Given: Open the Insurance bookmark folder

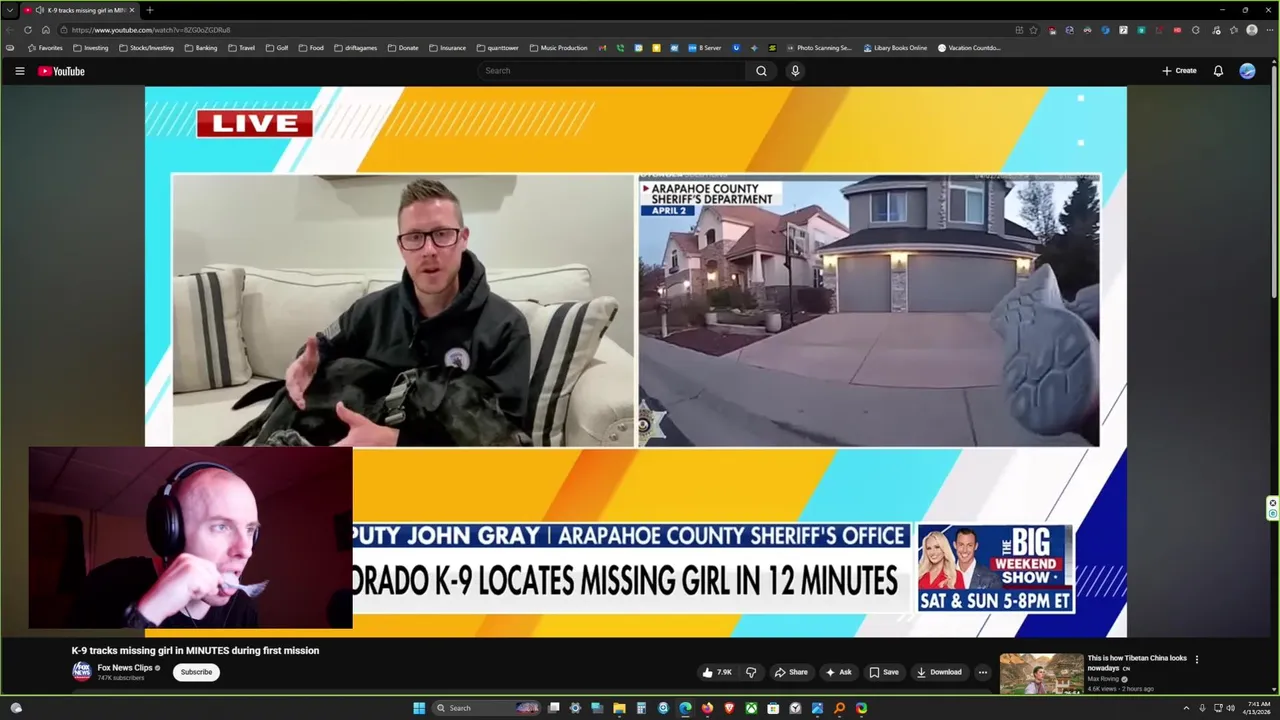Looking at the screenshot, I should (447, 48).
